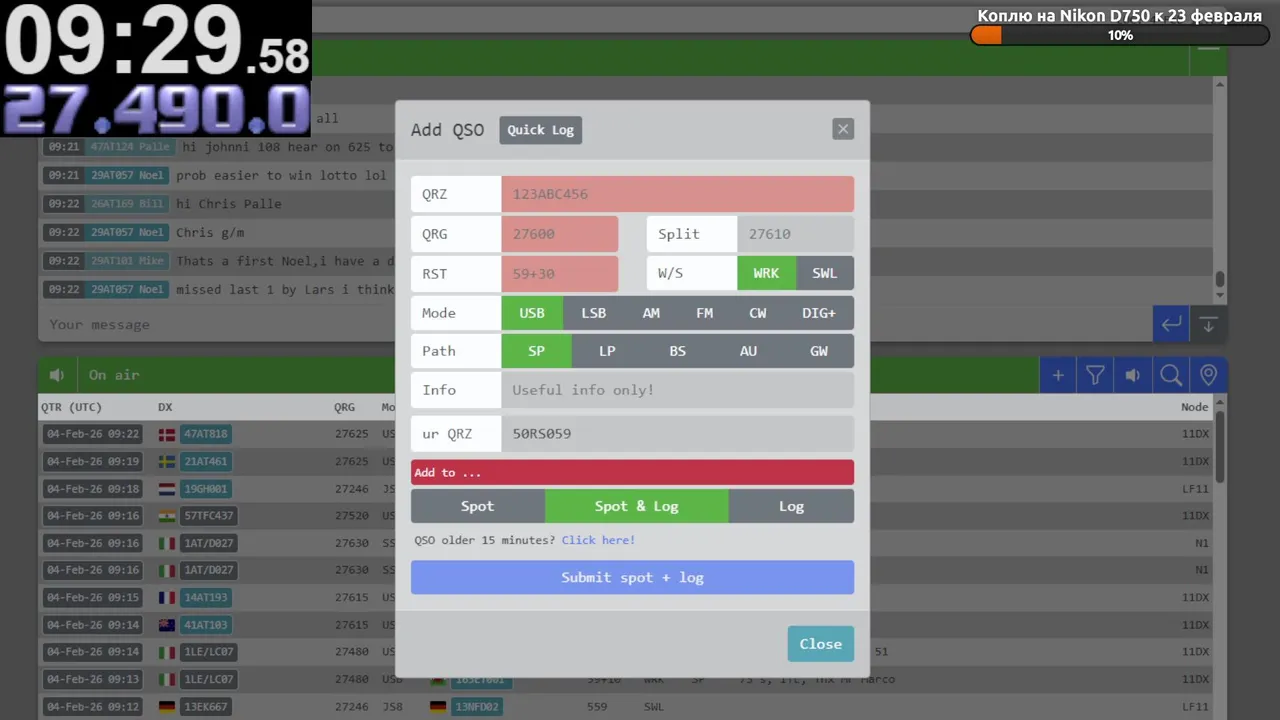Click the RST report input field
1280x720 pixels.
pyautogui.click(x=559, y=273)
